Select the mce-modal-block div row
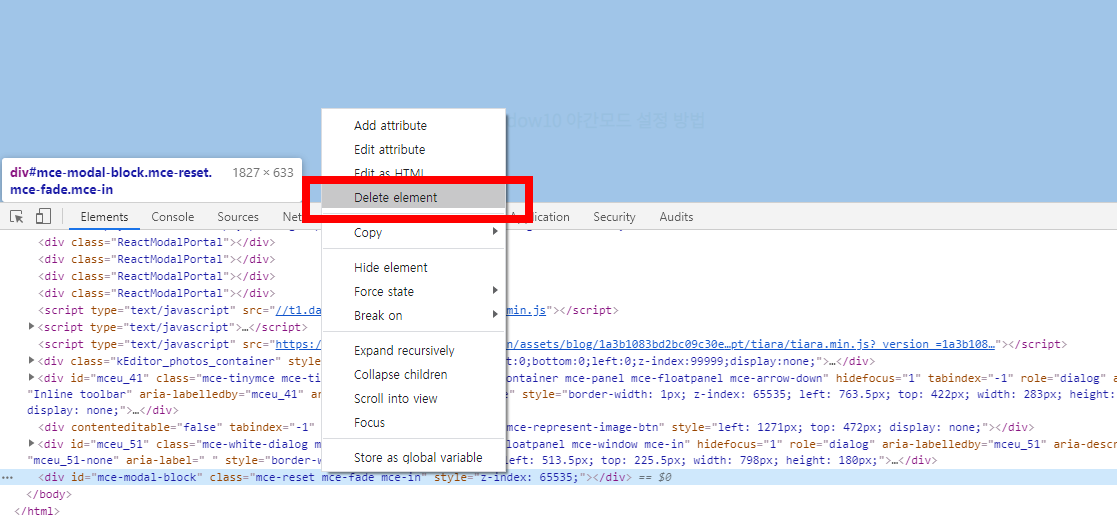This screenshot has width=1117, height=515. (x=558, y=477)
